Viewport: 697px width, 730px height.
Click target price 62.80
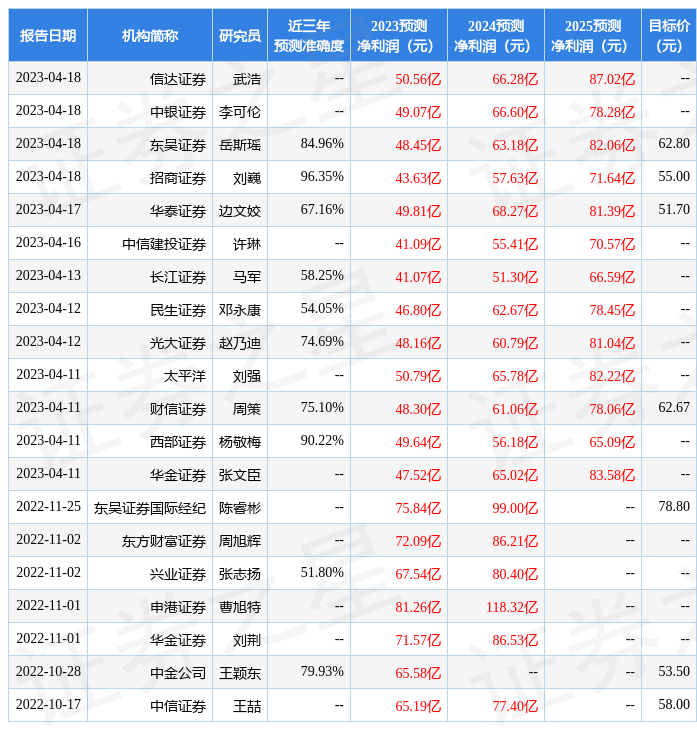coord(674,143)
